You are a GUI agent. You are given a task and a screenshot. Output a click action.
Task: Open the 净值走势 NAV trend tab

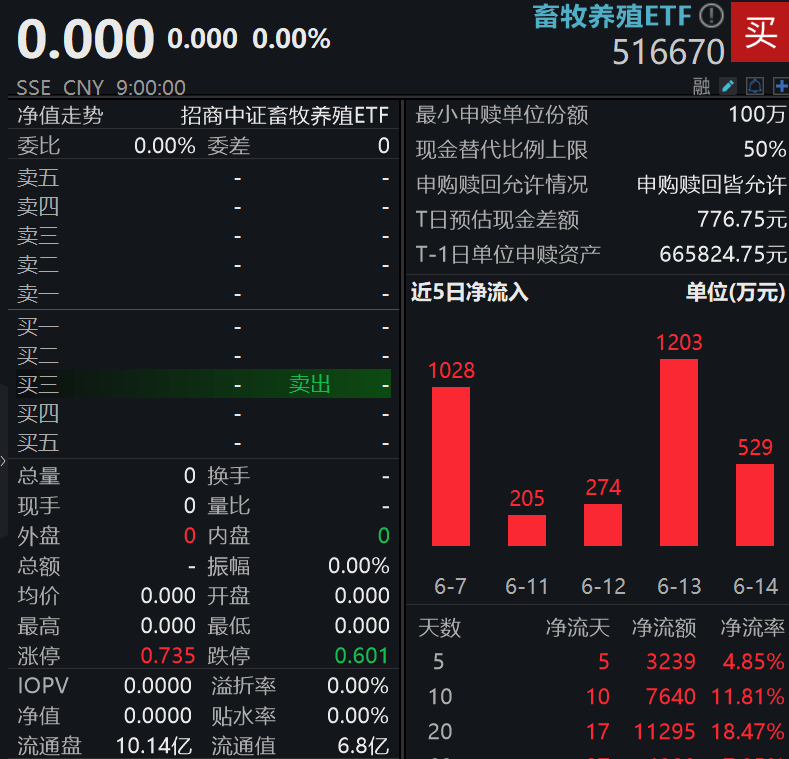[60, 115]
